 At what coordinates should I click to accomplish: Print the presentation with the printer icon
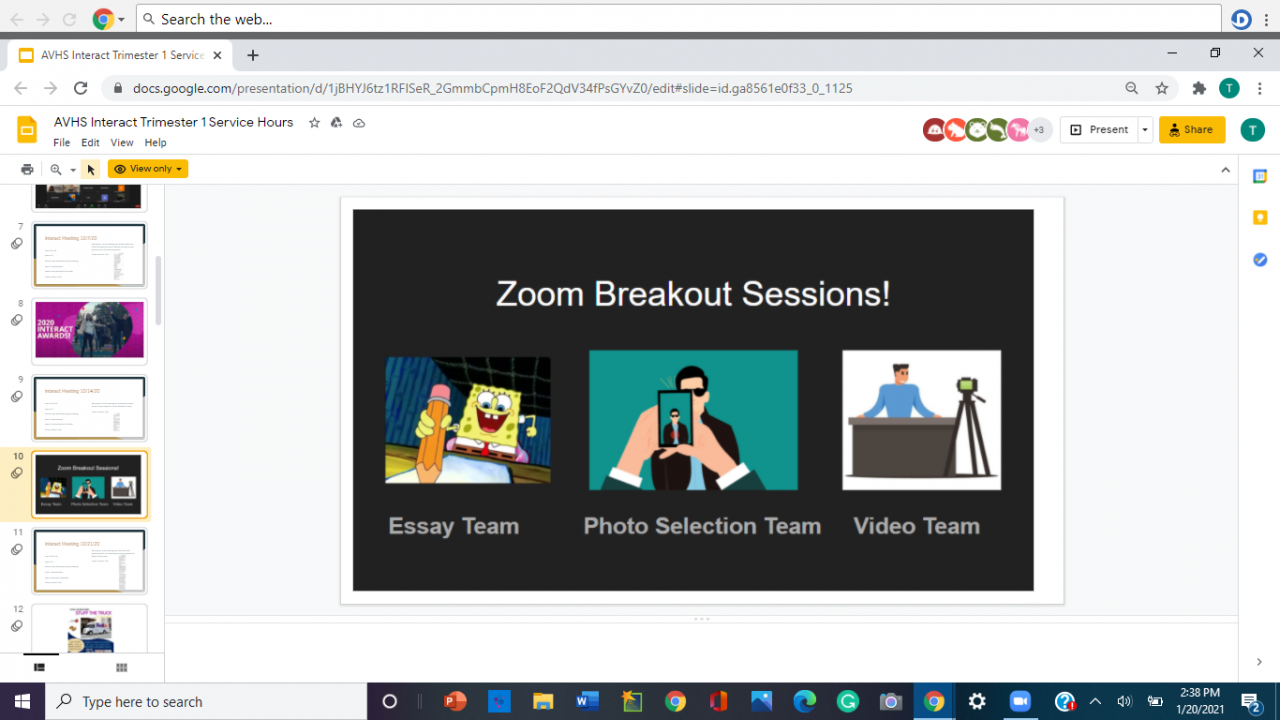tap(27, 169)
